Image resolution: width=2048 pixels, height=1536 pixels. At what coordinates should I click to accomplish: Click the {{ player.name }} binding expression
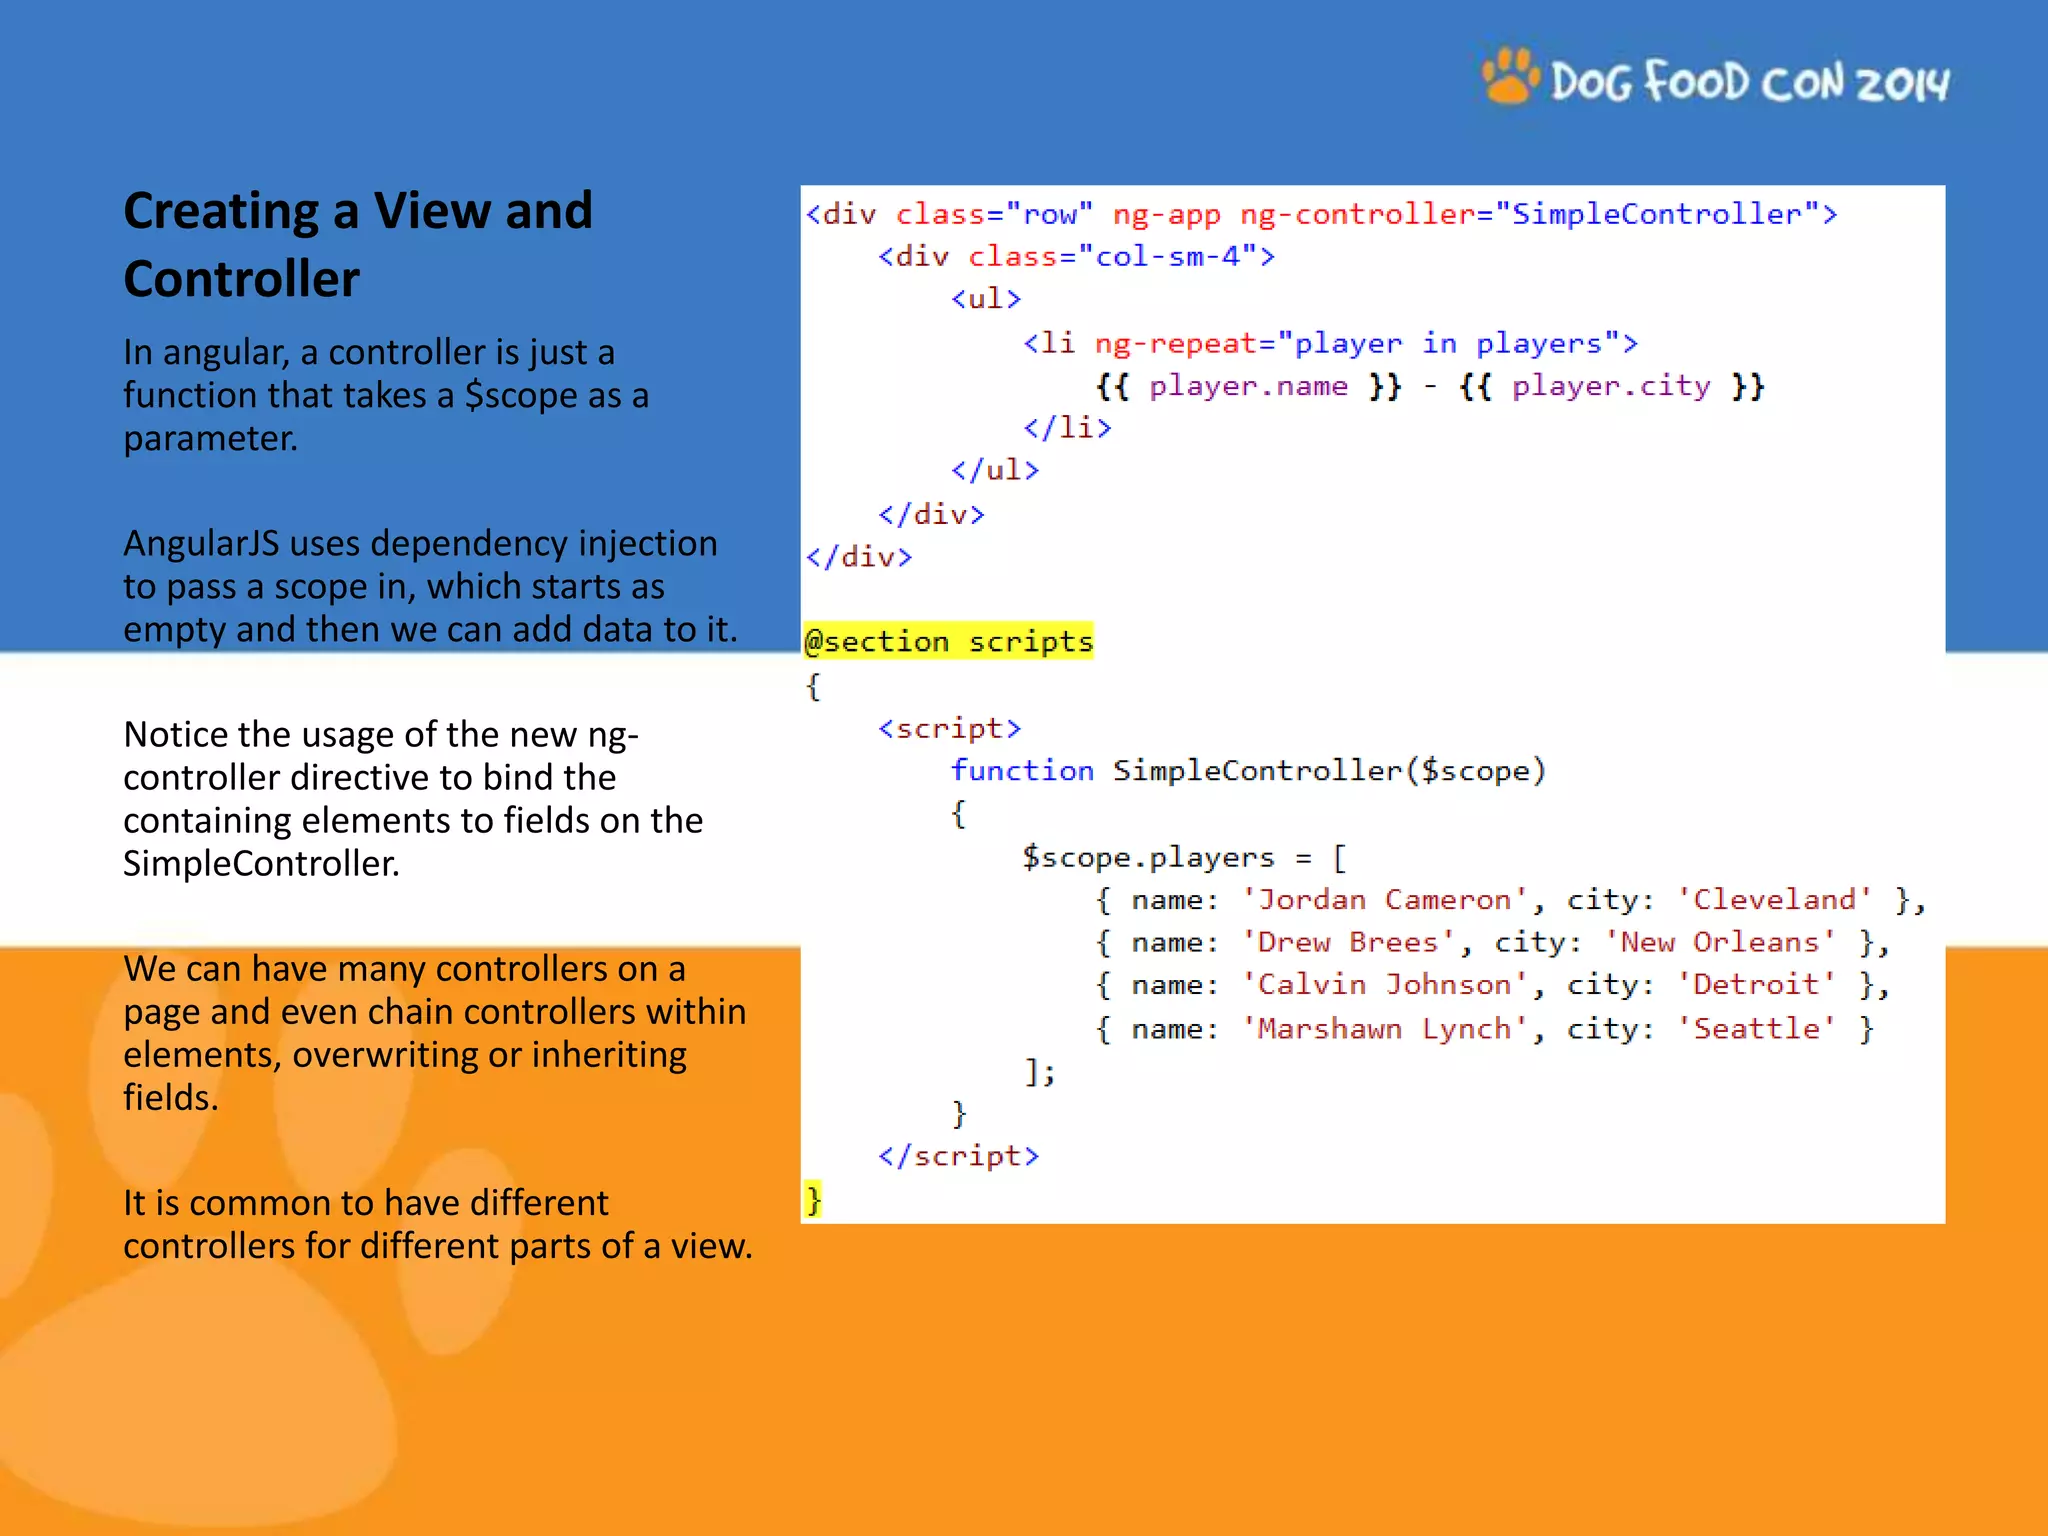tap(1248, 386)
